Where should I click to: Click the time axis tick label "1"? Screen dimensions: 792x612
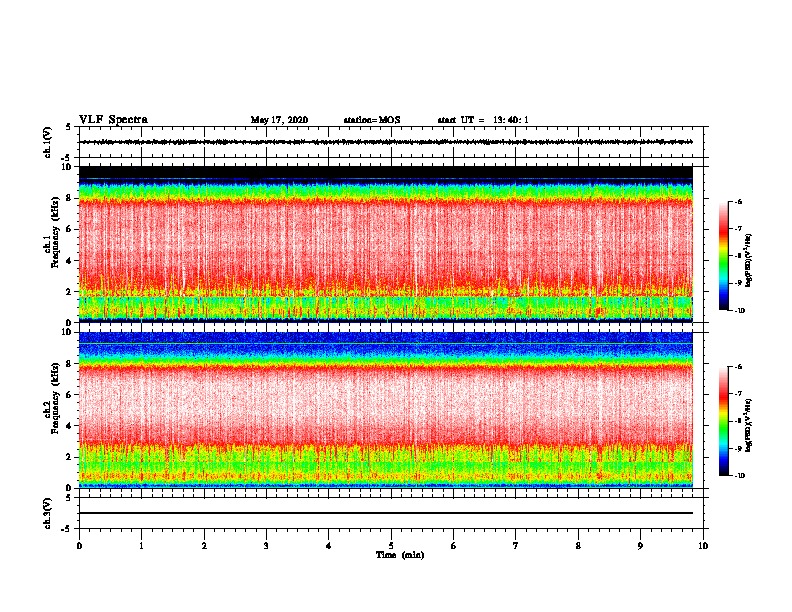(141, 546)
